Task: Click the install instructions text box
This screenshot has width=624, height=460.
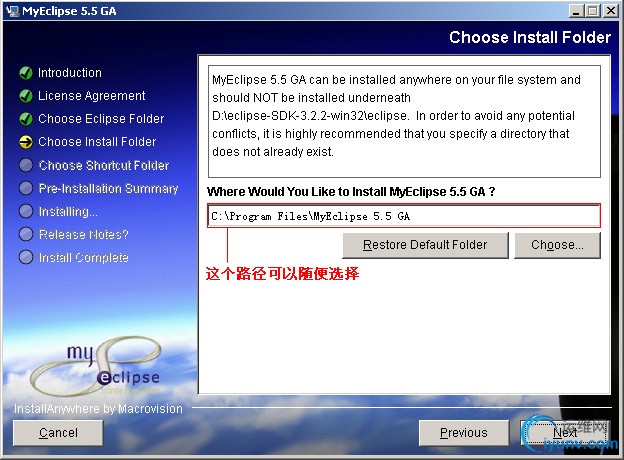Action: pyautogui.click(x=404, y=121)
